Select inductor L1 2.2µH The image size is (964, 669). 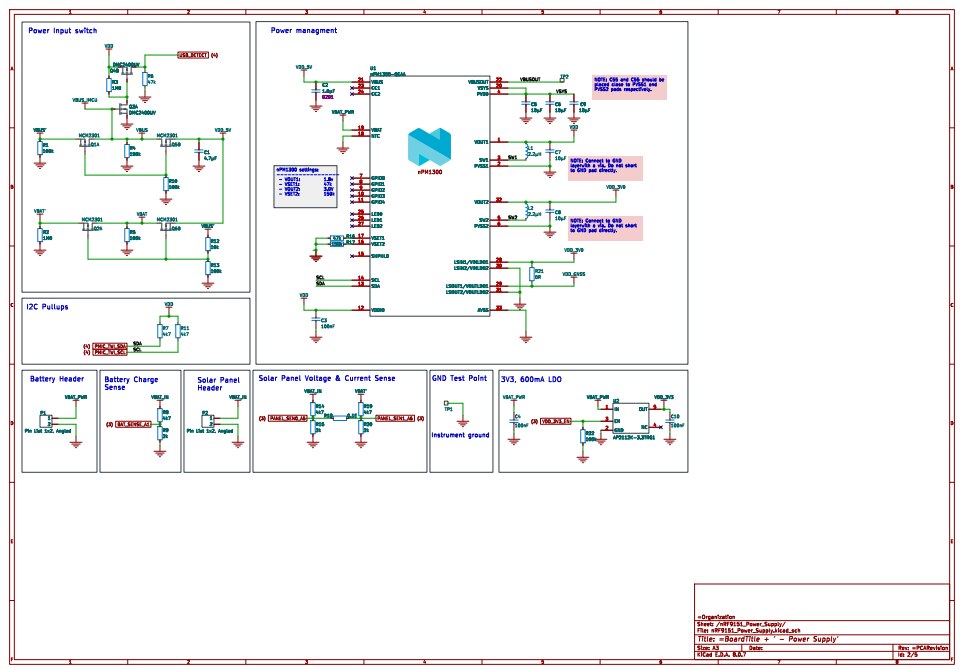(x=530, y=150)
